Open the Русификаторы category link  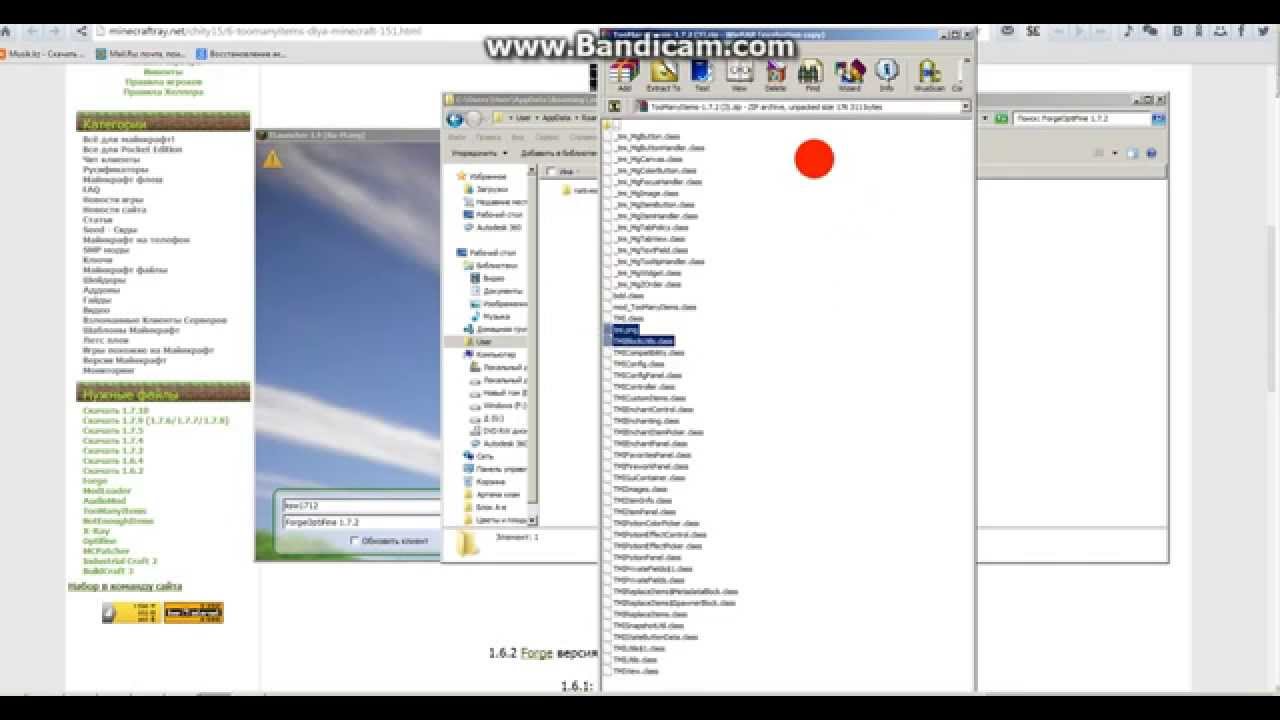point(115,169)
